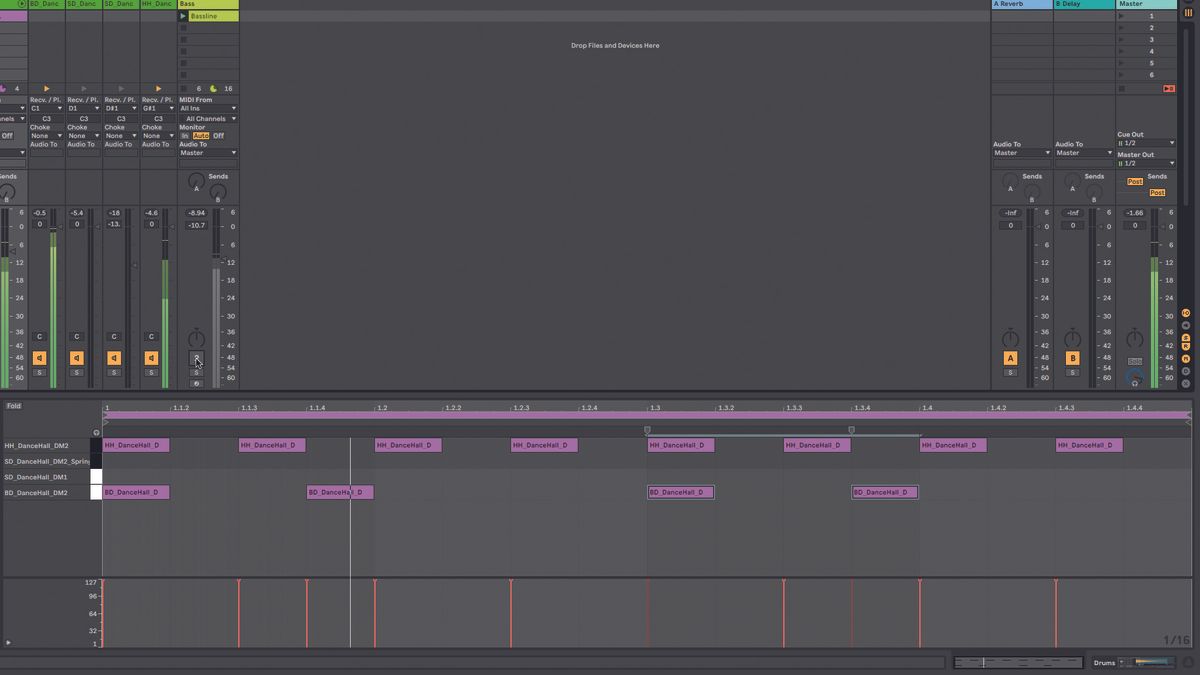Open the All Ins MIDI From dropdown

pyautogui.click(x=207, y=107)
